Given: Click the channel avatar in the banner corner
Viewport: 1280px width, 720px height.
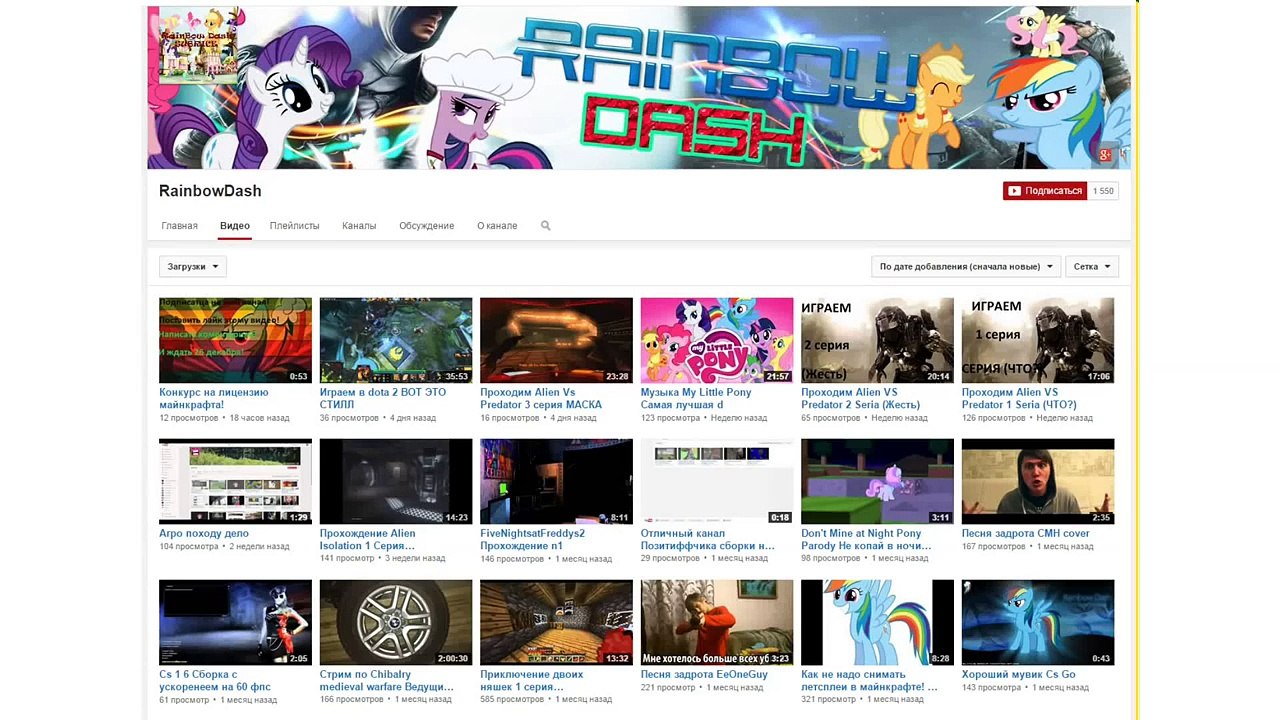Looking at the screenshot, I should point(199,45).
